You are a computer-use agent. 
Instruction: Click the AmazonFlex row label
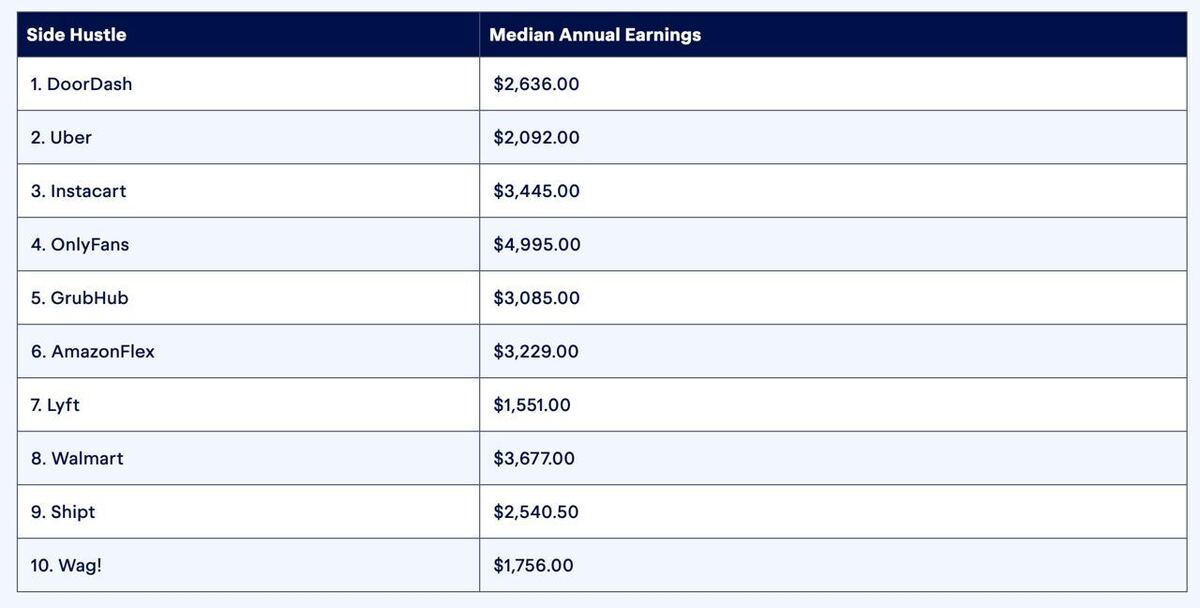(92, 352)
